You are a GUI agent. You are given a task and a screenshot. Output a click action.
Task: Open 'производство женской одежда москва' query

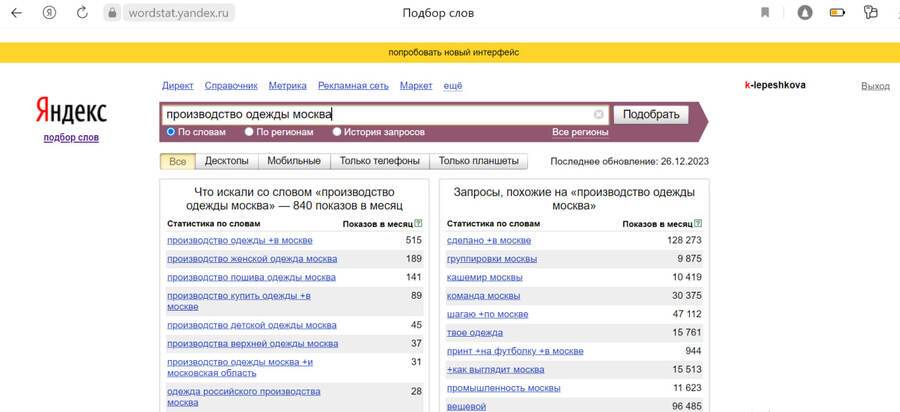coord(252,259)
